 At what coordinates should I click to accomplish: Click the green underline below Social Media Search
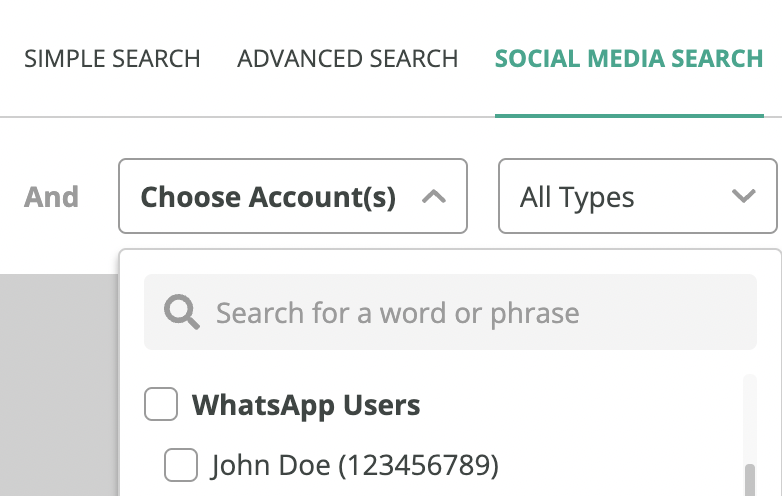(629, 116)
